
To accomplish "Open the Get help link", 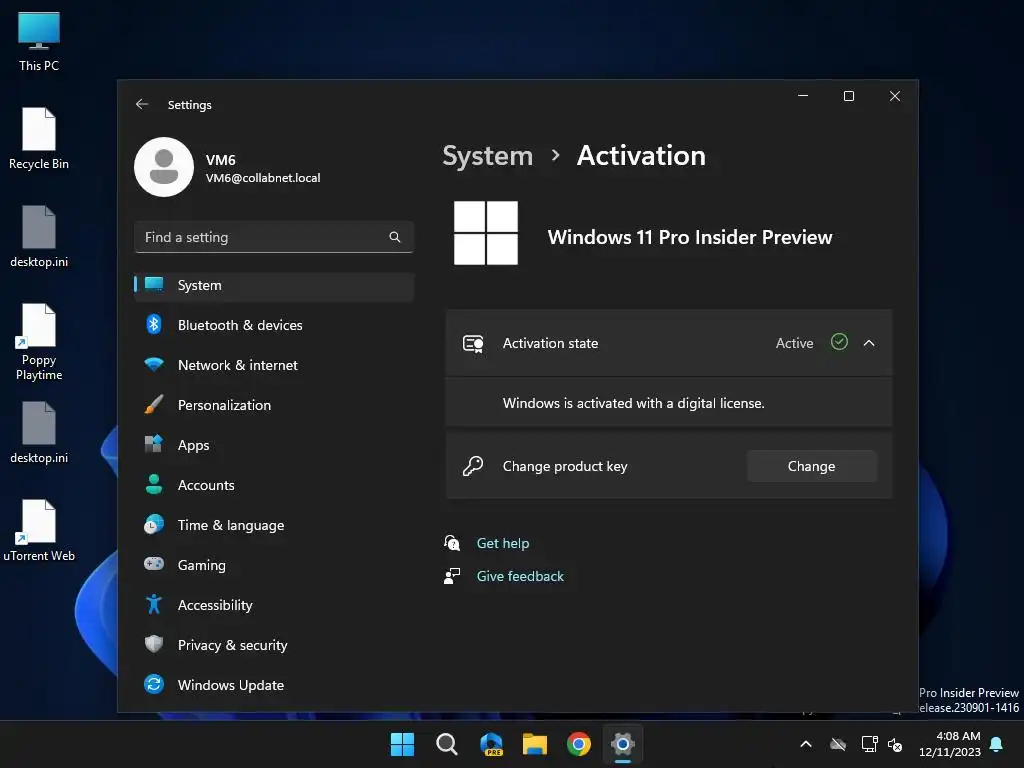I will coord(503,543).
